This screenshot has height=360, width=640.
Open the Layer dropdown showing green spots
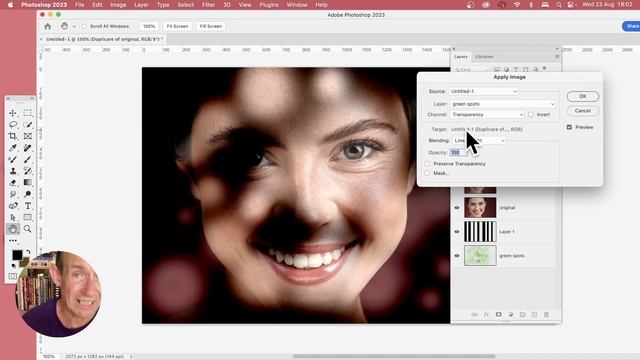[502, 104]
